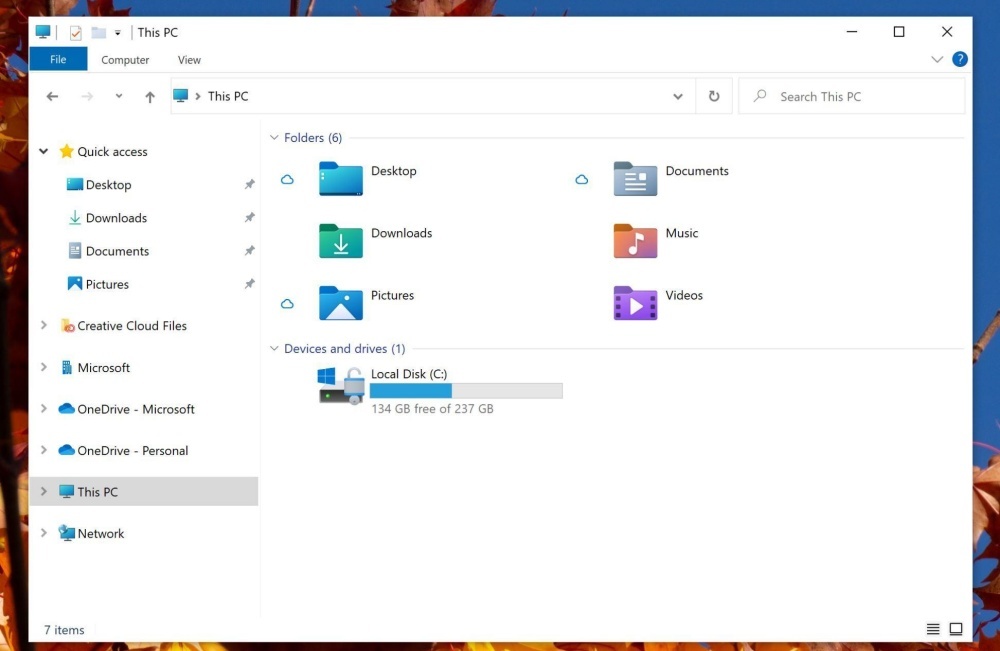Click the Help question mark icon
The height and width of the screenshot is (651, 1000).
[x=960, y=59]
